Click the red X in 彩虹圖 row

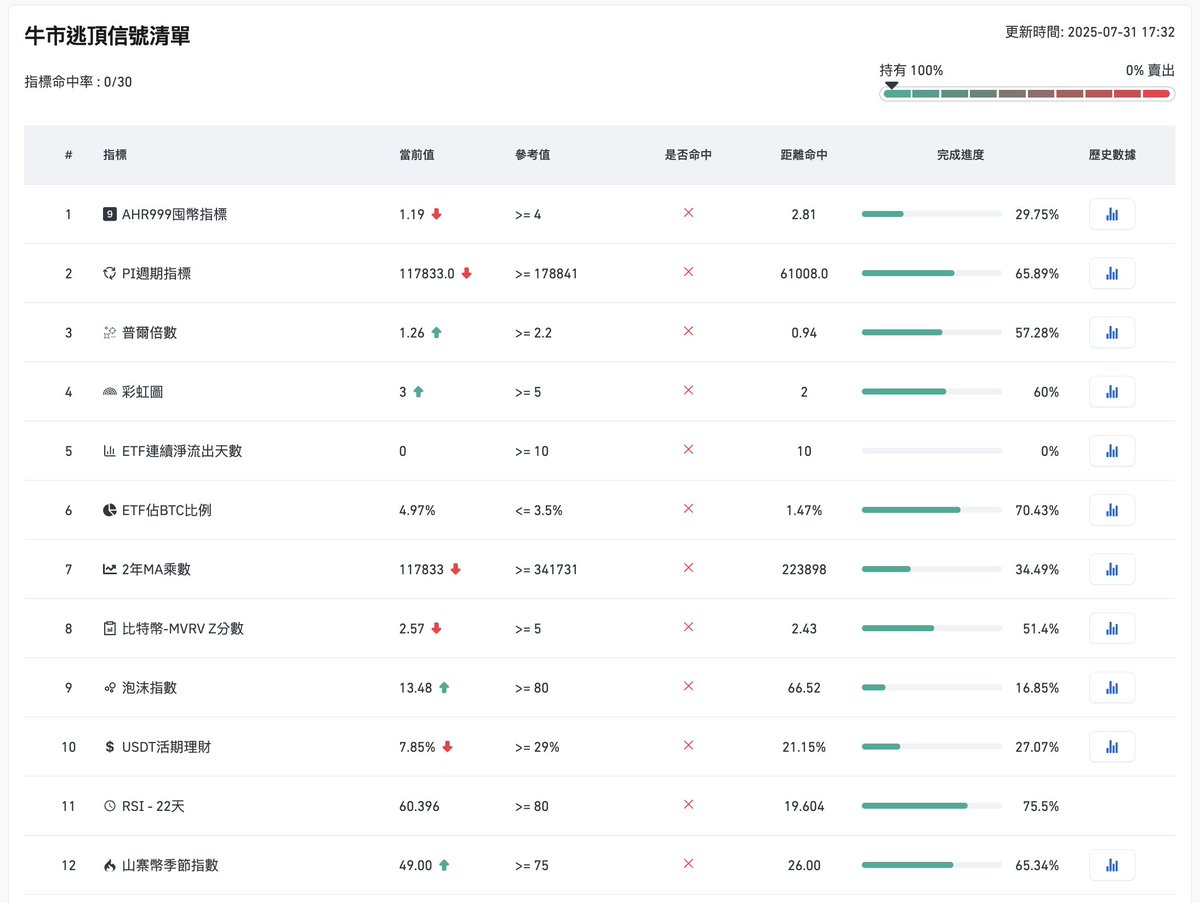pos(688,391)
